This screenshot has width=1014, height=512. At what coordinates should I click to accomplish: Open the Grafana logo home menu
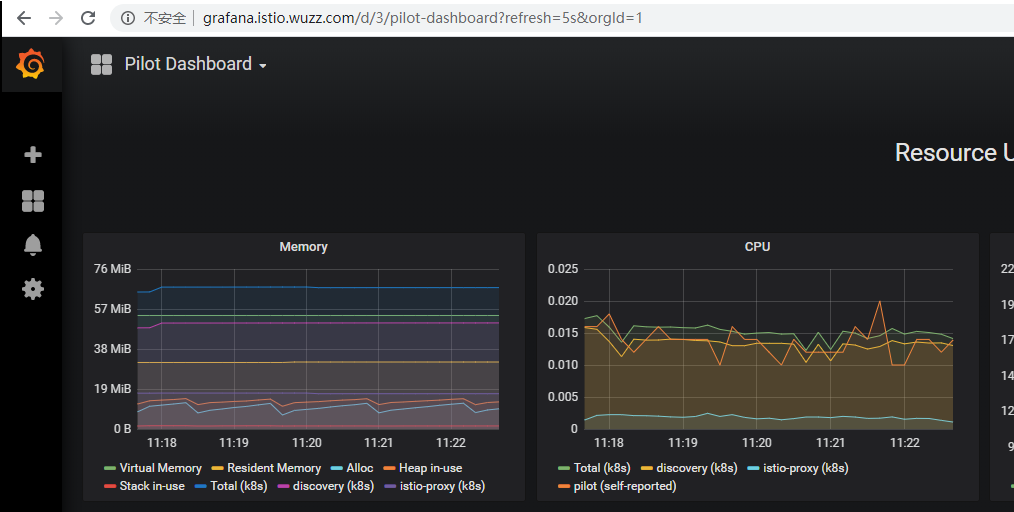point(31,64)
